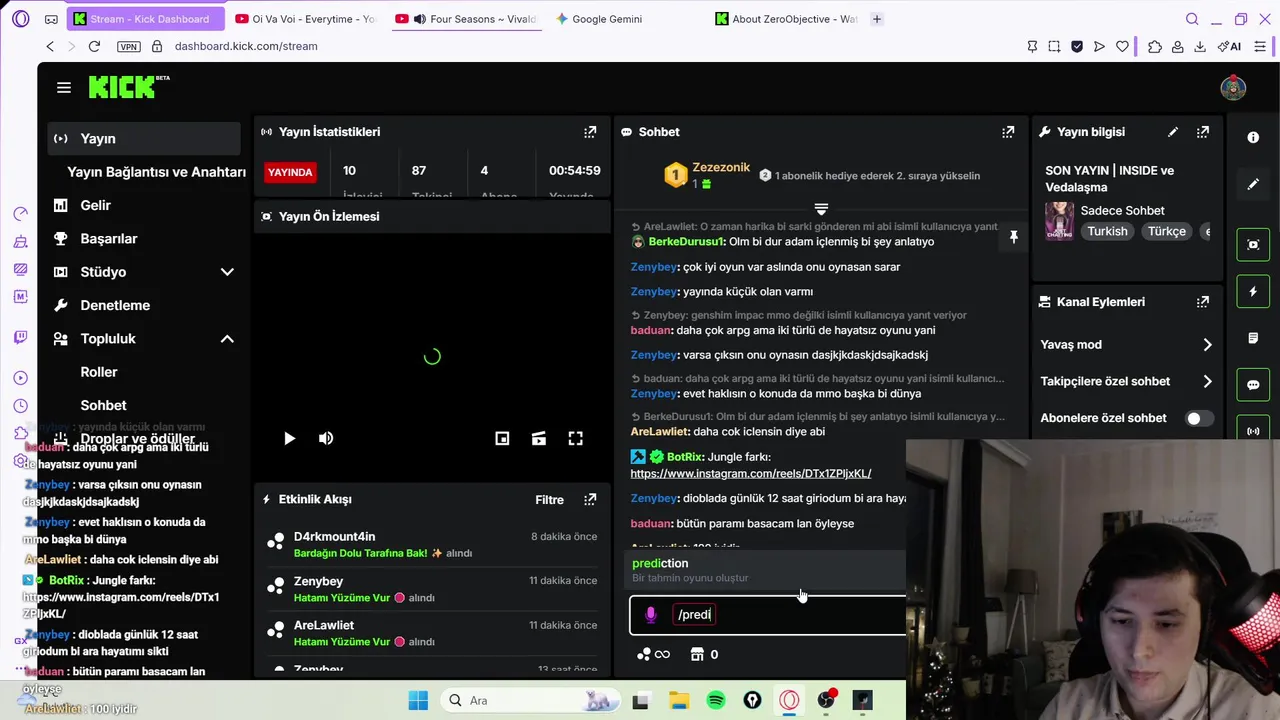Toggle the VPN badge in address bar

(x=128, y=46)
